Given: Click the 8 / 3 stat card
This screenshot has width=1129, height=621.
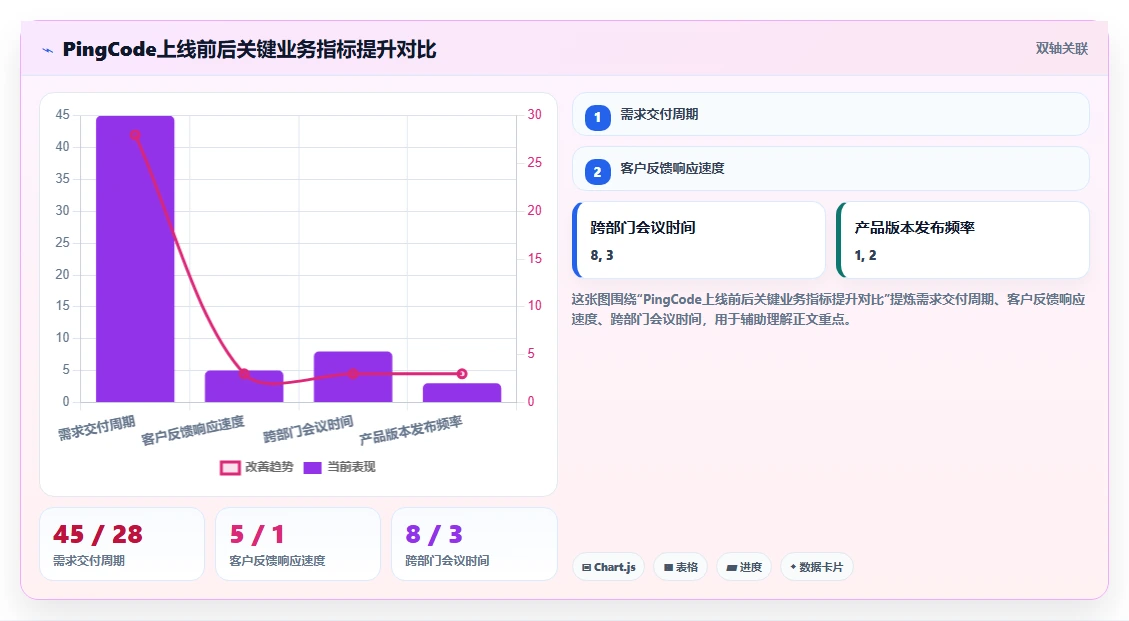Looking at the screenshot, I should (474, 544).
